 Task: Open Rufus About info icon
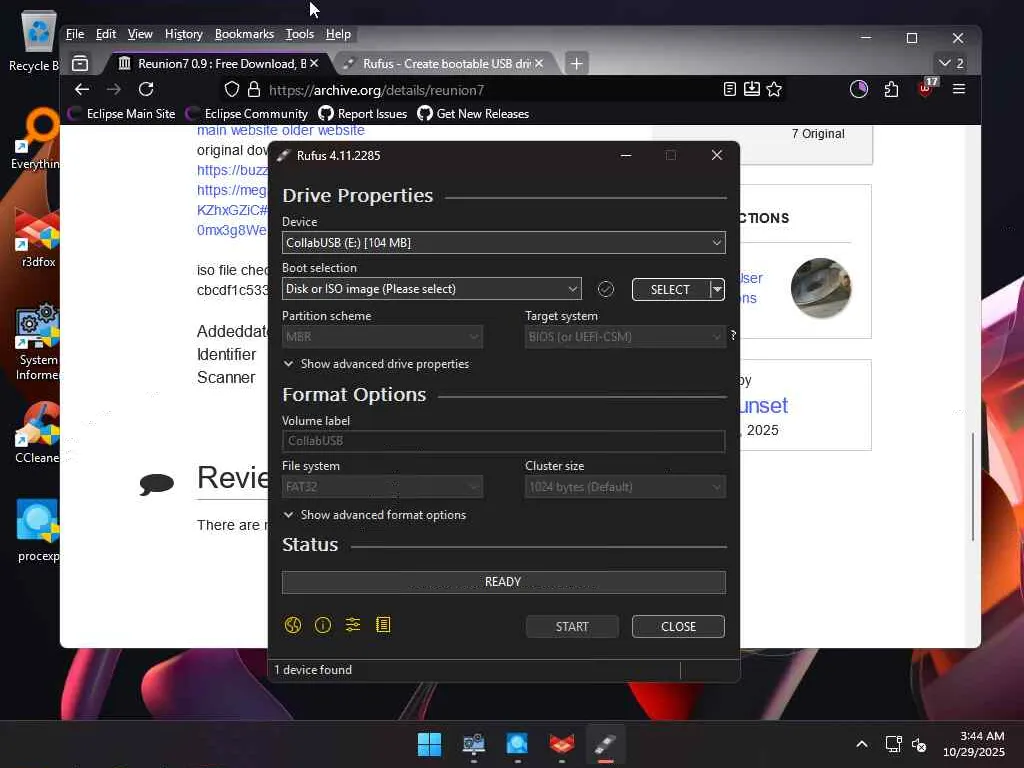tap(323, 626)
